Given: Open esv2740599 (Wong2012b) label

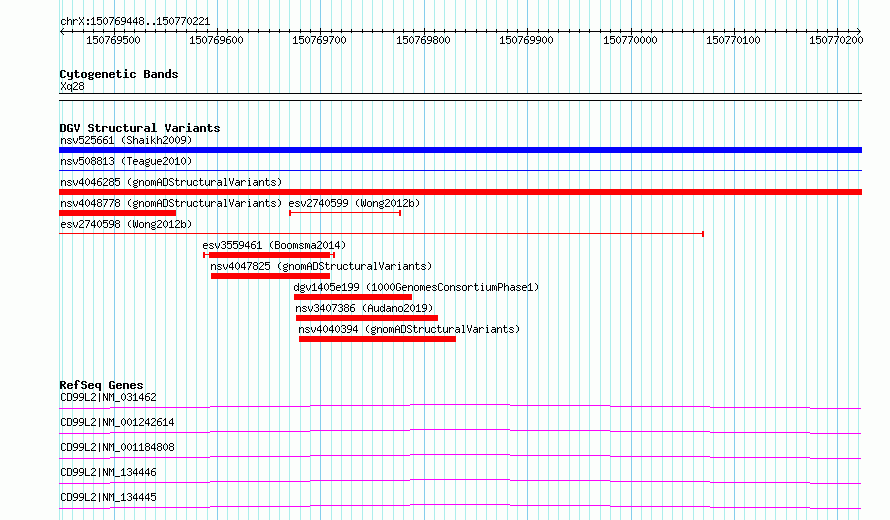Looking at the screenshot, I should [x=354, y=203].
